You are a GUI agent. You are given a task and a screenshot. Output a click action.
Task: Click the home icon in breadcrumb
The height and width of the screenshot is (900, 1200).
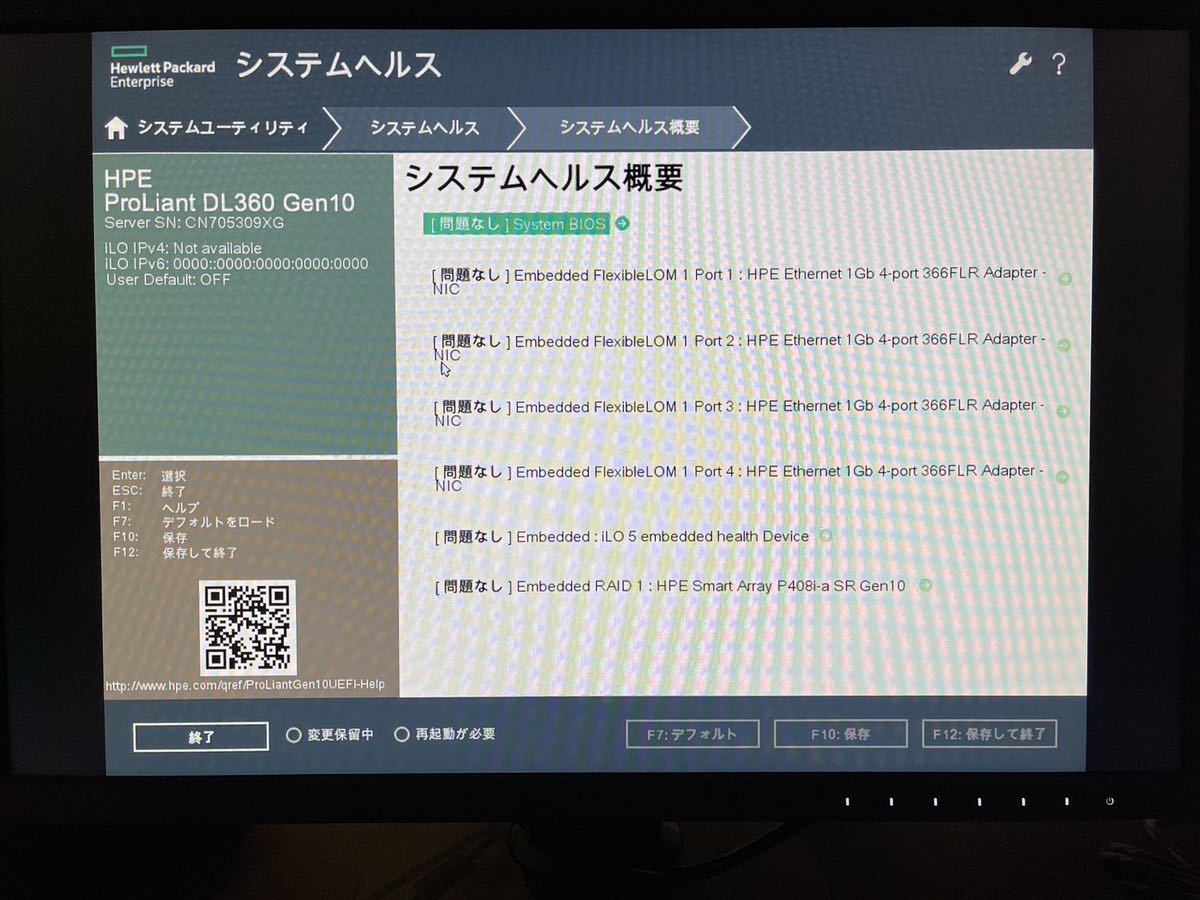click(117, 128)
